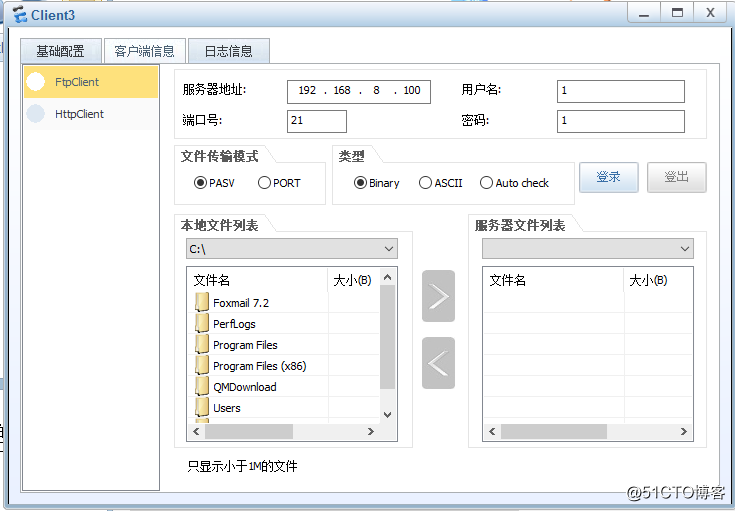Click the 登出 logout button
The height and width of the screenshot is (511, 735).
tap(676, 177)
